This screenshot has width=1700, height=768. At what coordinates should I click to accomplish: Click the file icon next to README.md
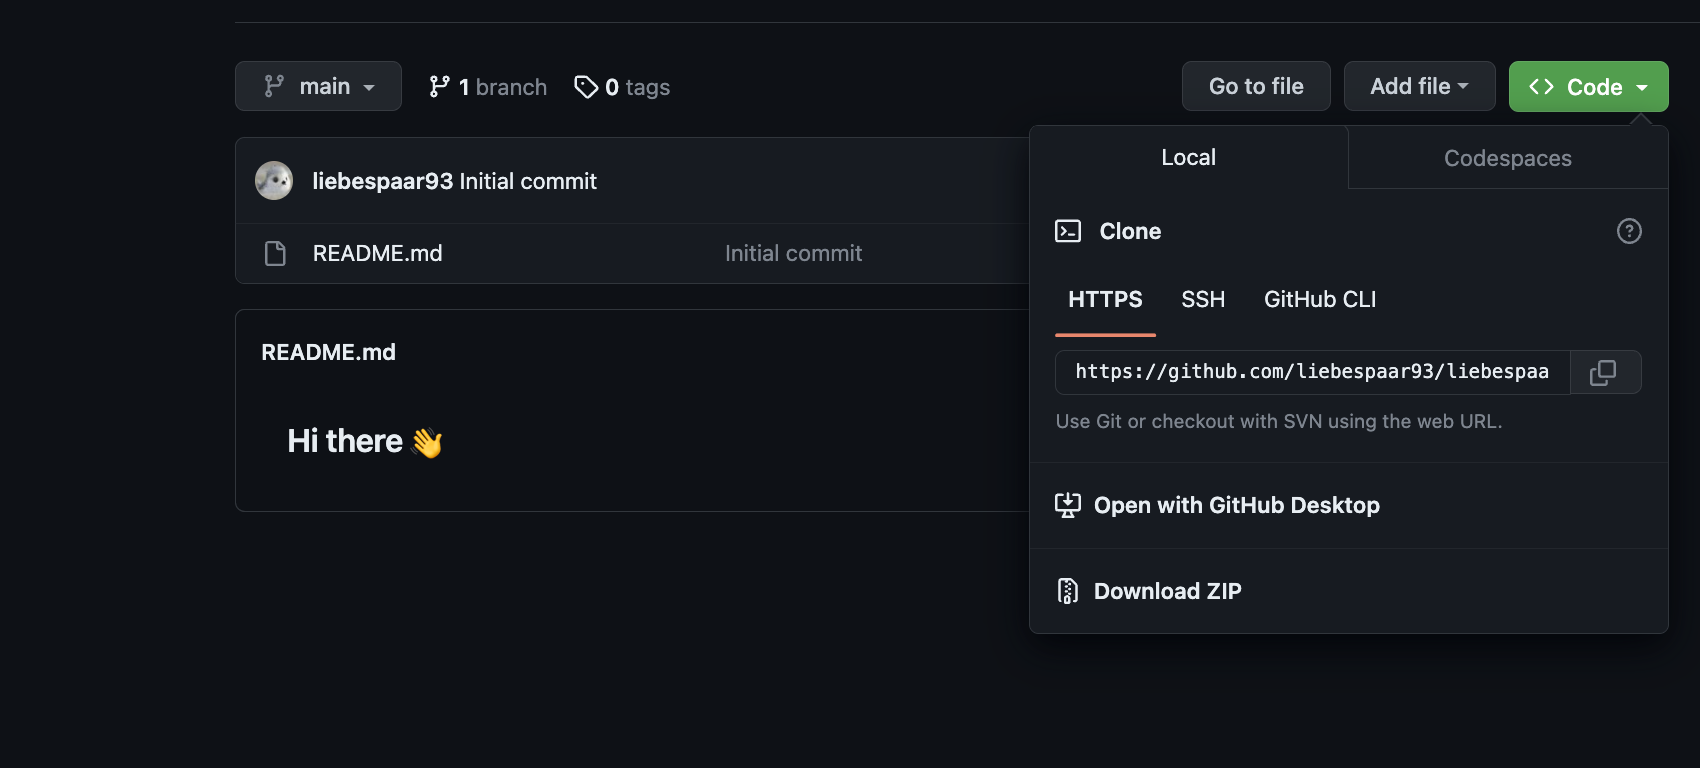[275, 253]
